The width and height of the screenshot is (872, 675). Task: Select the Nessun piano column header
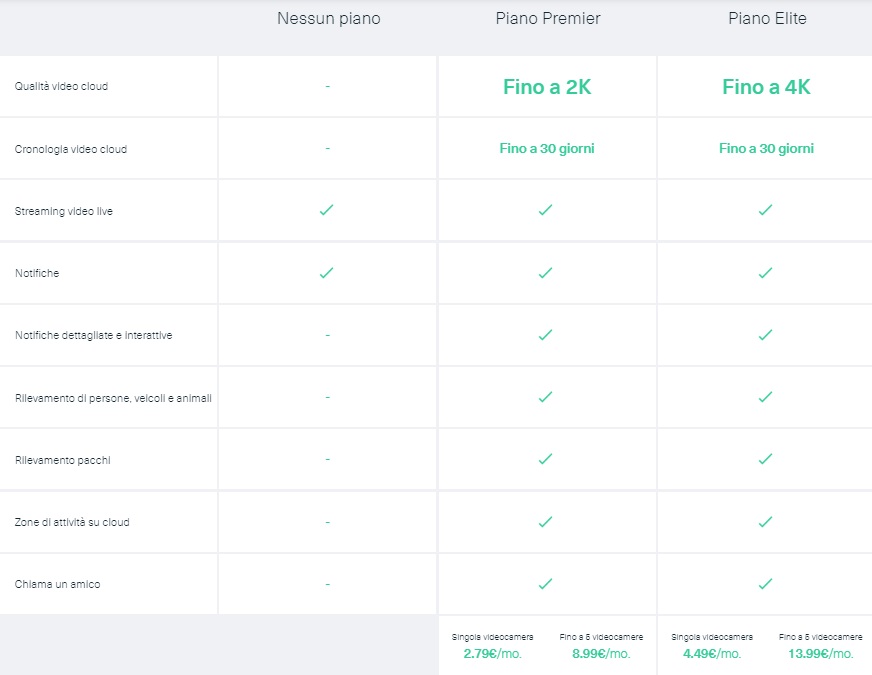pyautogui.click(x=329, y=18)
